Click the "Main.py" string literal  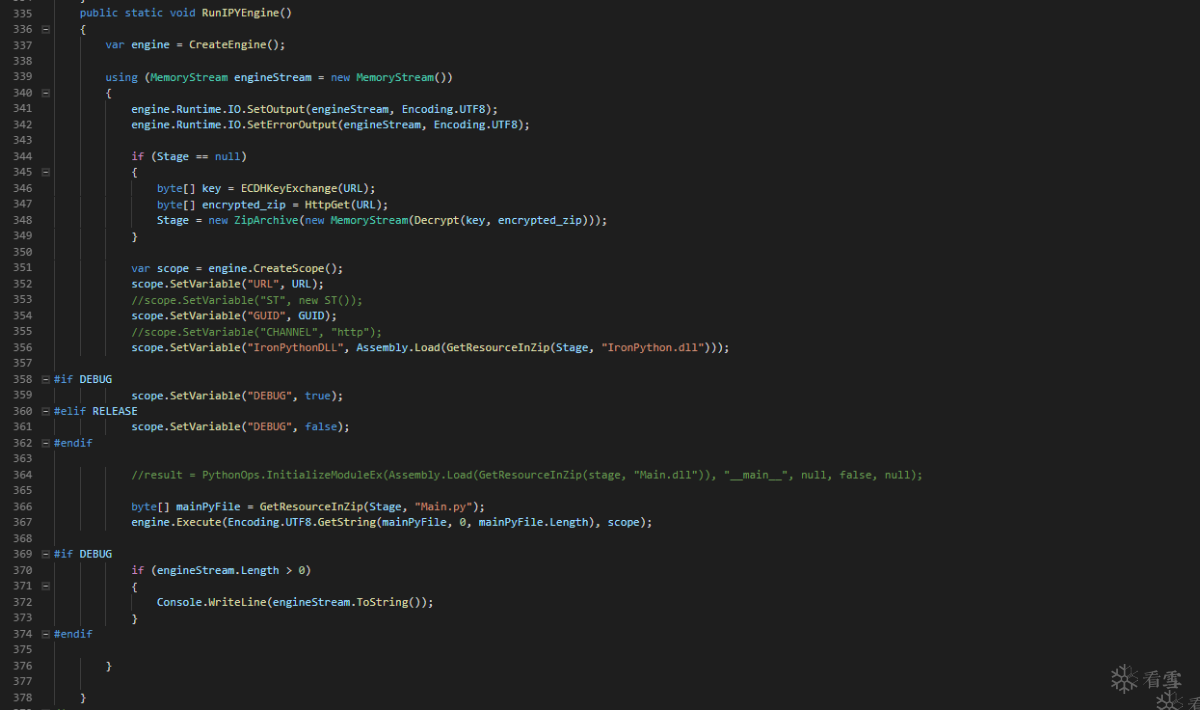click(x=442, y=507)
